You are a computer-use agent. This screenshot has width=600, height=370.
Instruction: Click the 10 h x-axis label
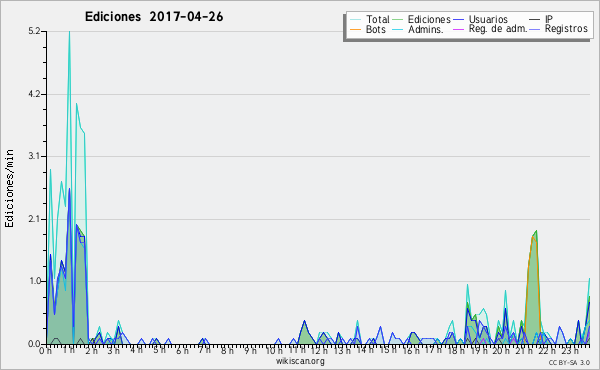(274, 350)
